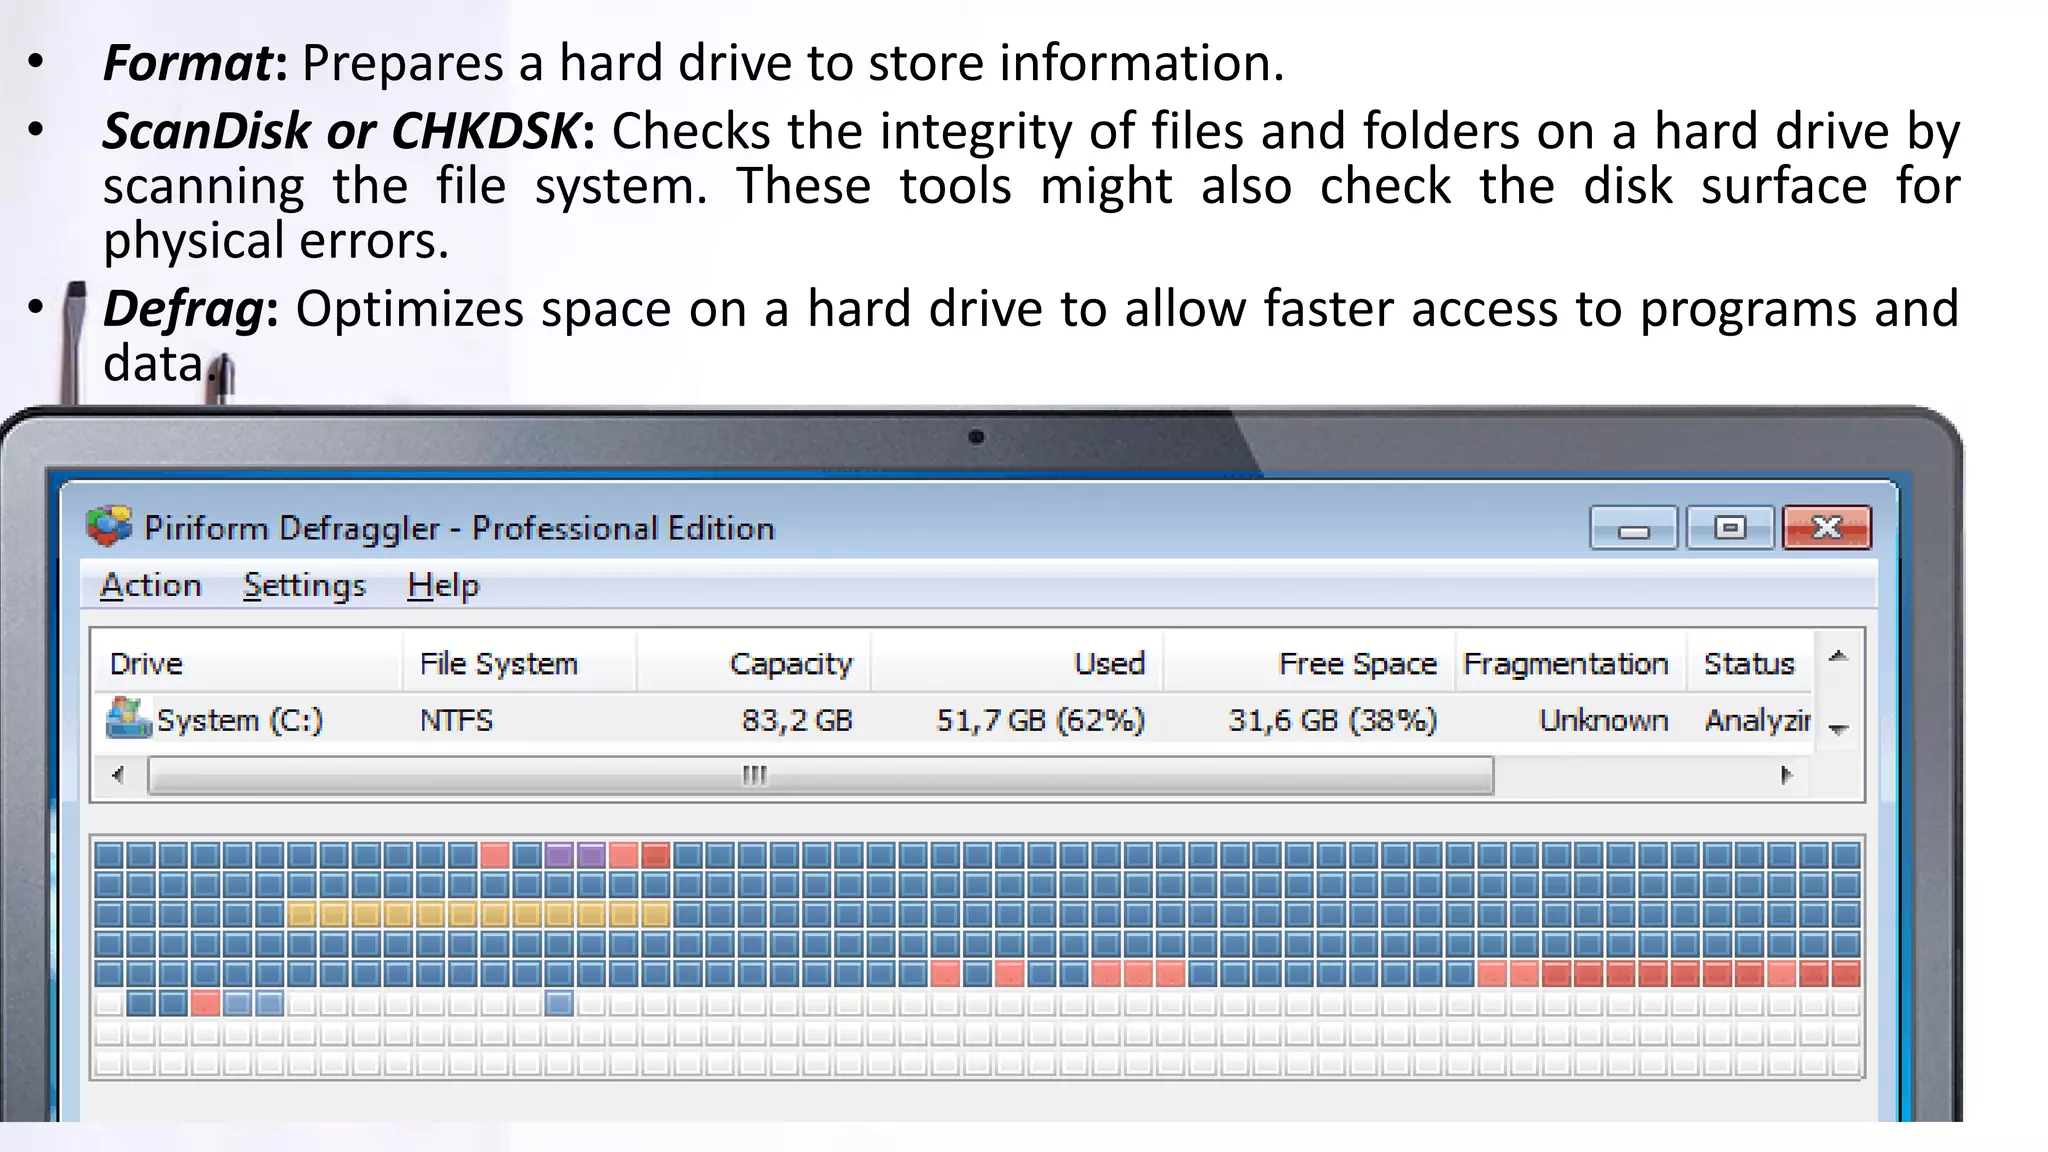Click the horizontal scrollbar right arrow
This screenshot has width=2048, height=1152.
click(1786, 775)
